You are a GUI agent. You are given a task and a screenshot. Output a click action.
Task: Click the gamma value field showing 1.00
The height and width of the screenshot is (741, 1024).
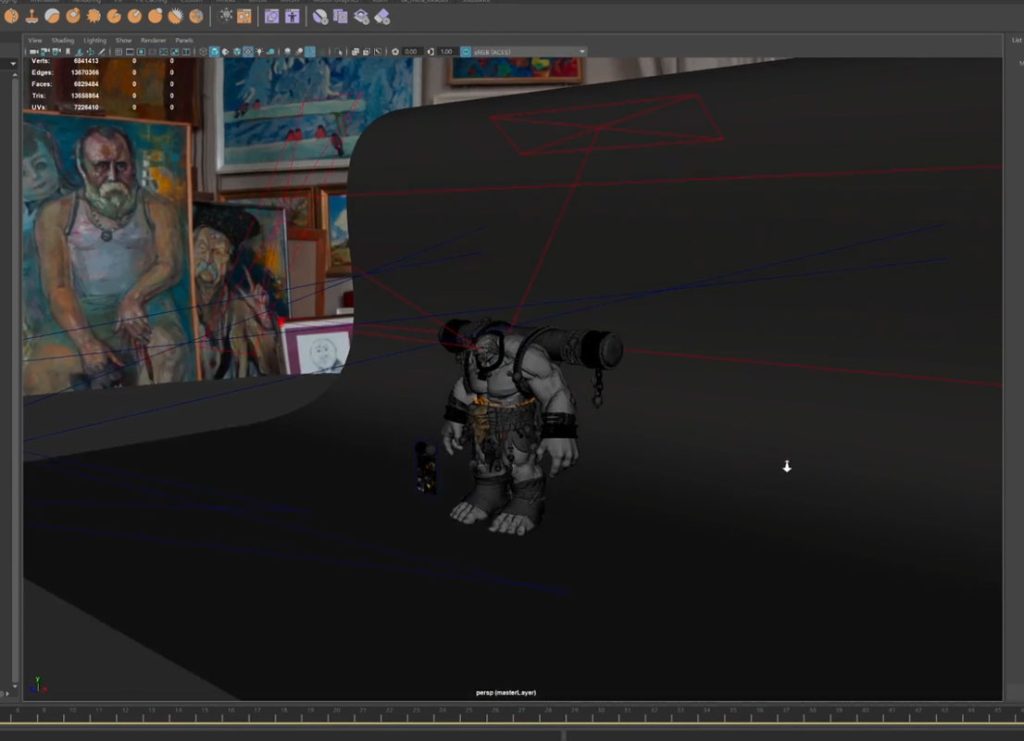447,51
